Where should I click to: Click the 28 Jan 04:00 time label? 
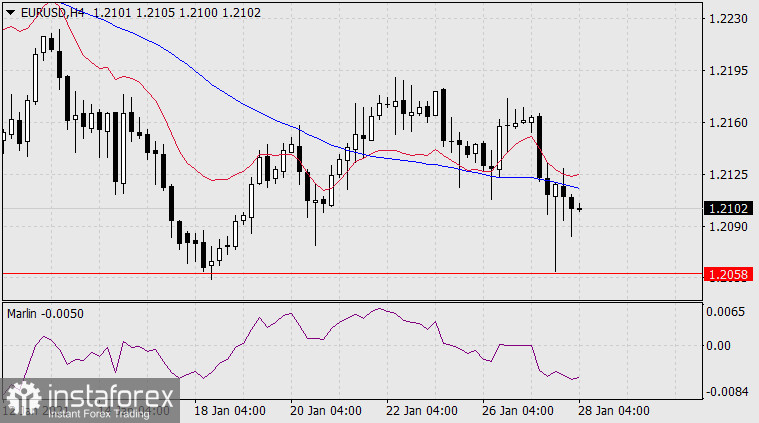[614, 411]
